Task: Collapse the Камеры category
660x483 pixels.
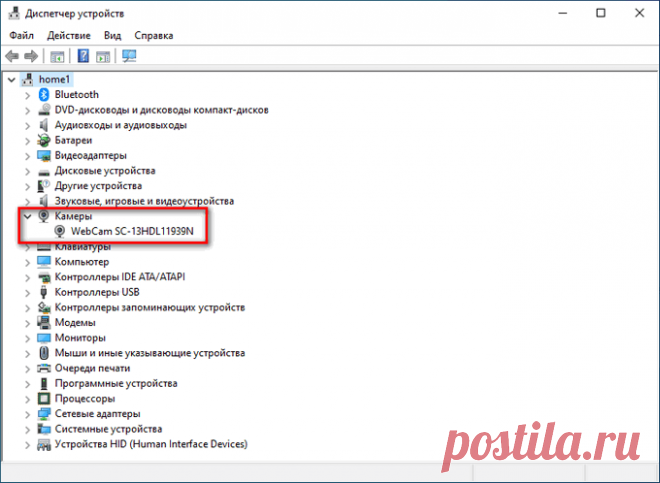Action: [28, 216]
